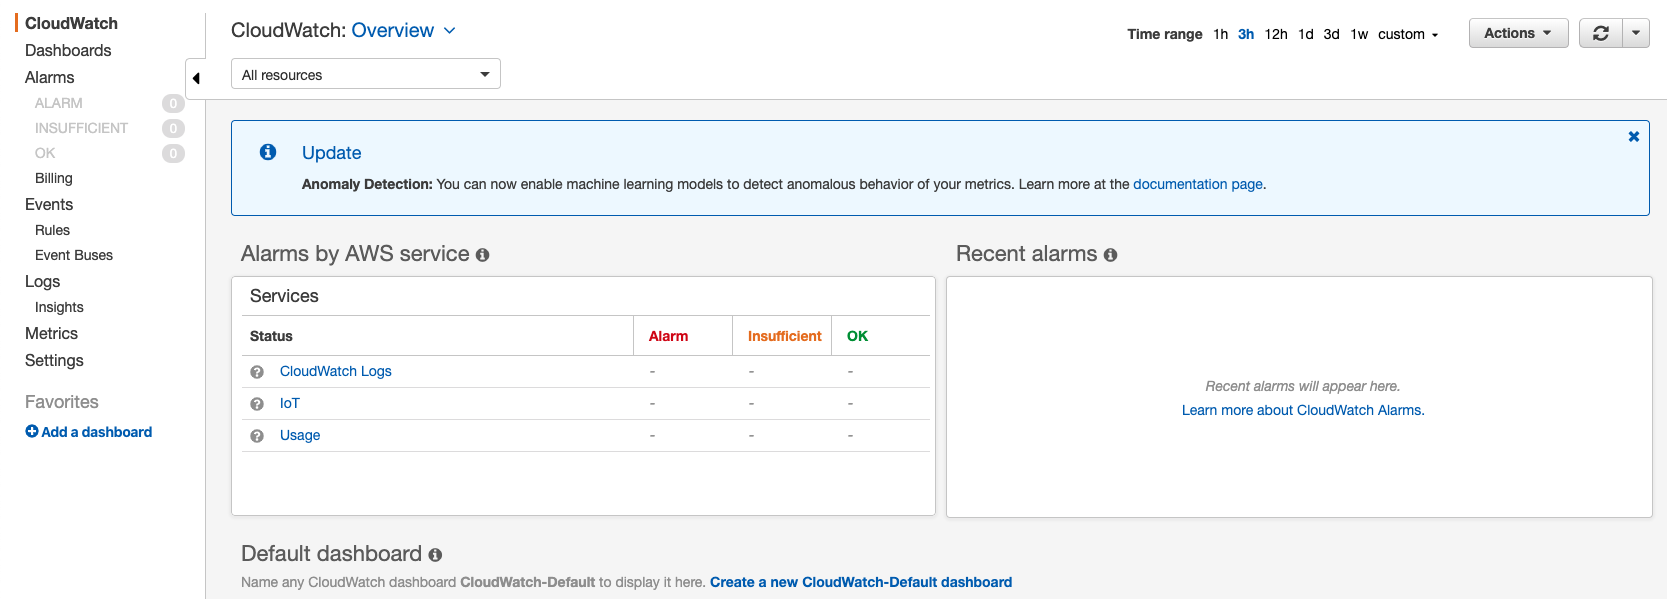The image size is (1667, 599).
Task: Click info icon next to Alarms by AWS service
Action: tap(482, 255)
